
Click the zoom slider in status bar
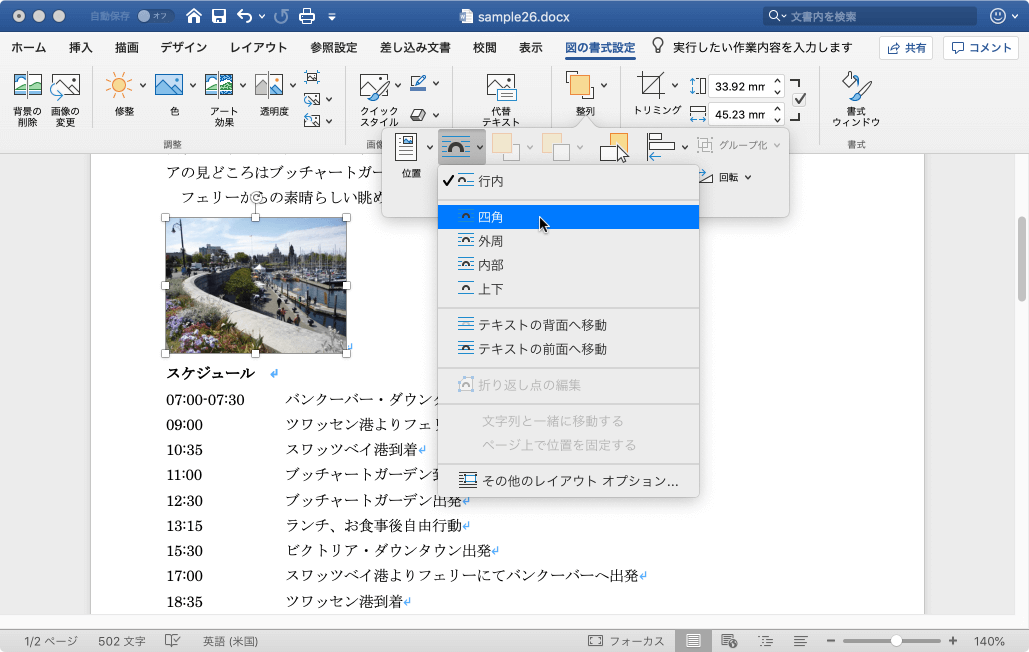click(896, 640)
